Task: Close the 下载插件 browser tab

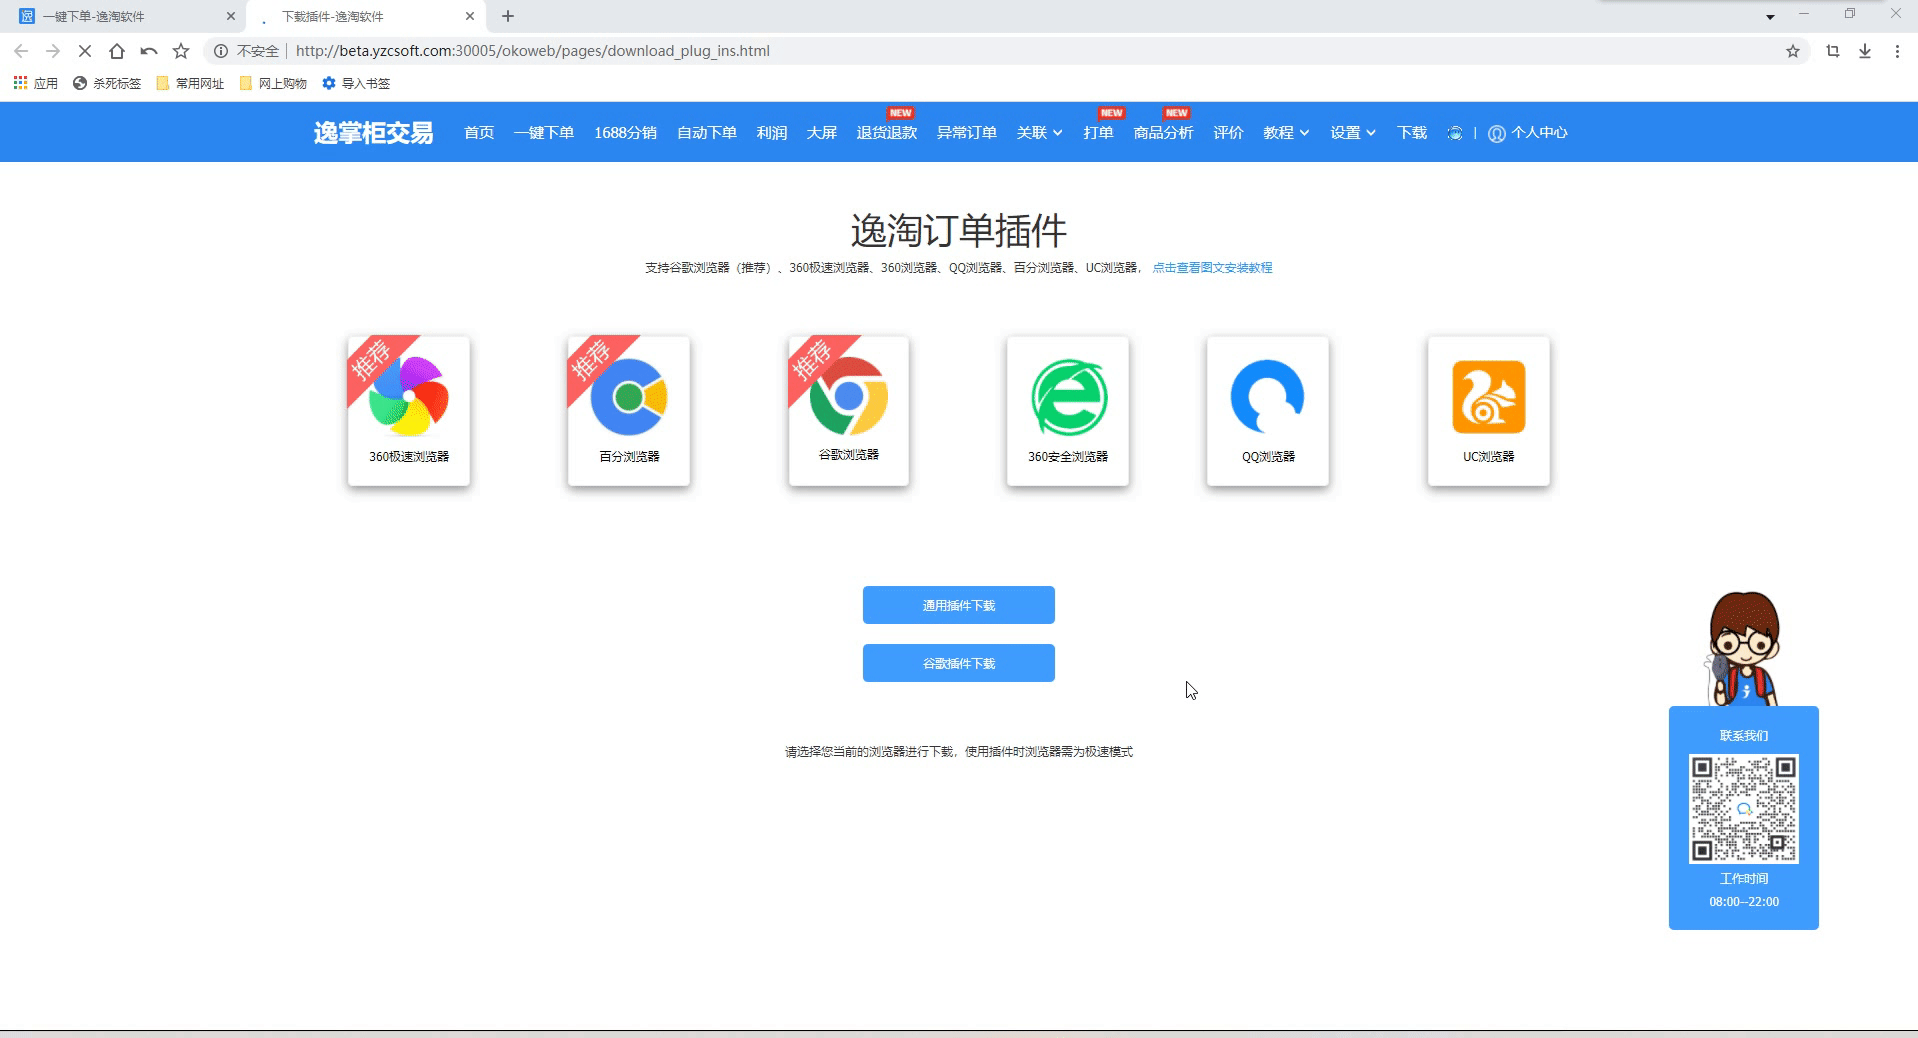Action: tap(470, 17)
